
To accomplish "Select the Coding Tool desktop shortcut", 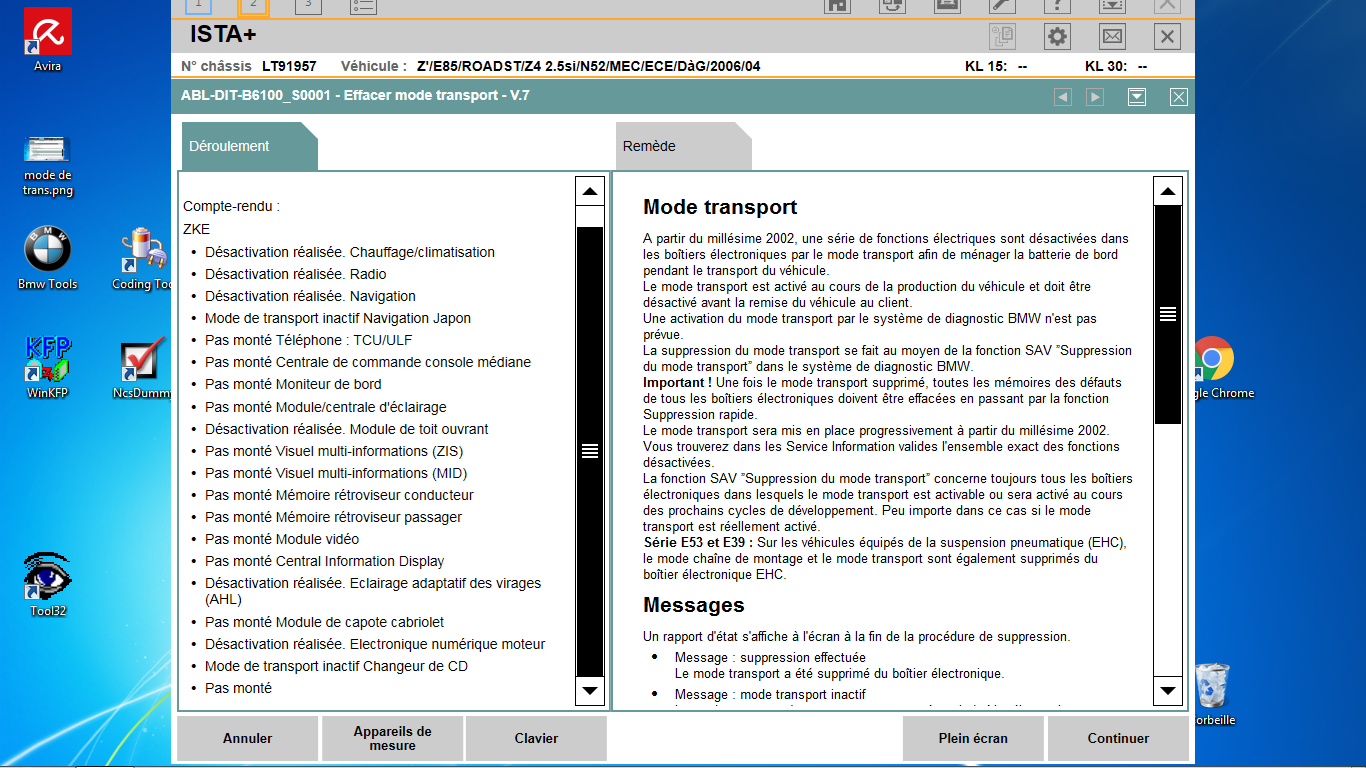I will (144, 258).
